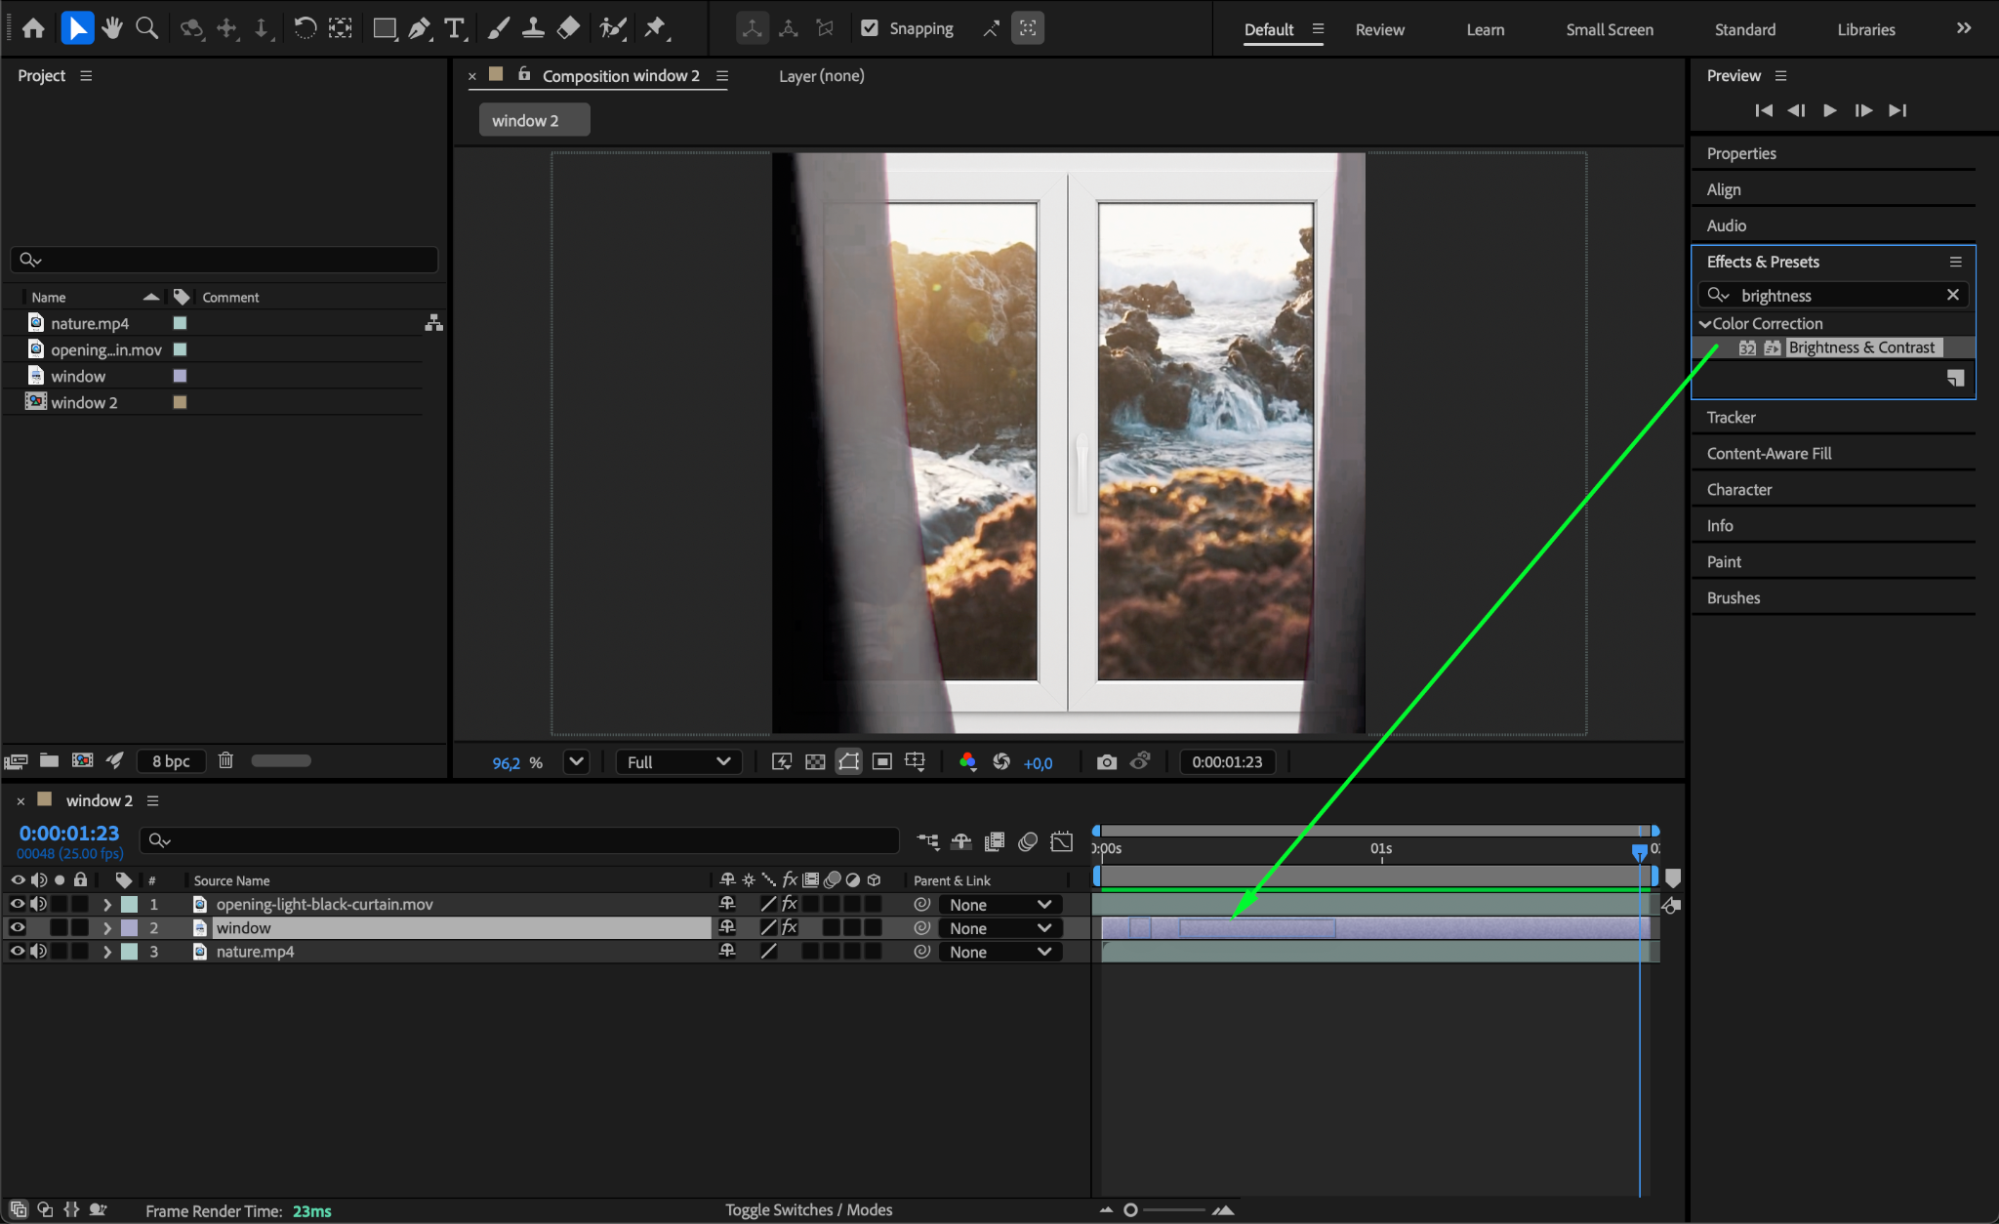Open the Tracker panel
The image size is (1999, 1224).
click(x=1731, y=417)
